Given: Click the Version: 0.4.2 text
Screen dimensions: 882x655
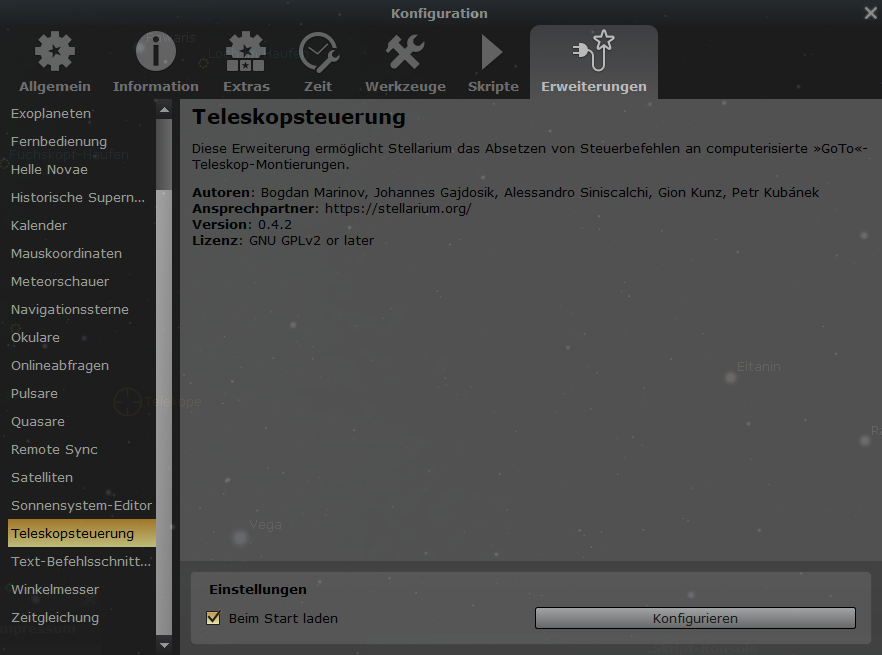Looking at the screenshot, I should (242, 225).
